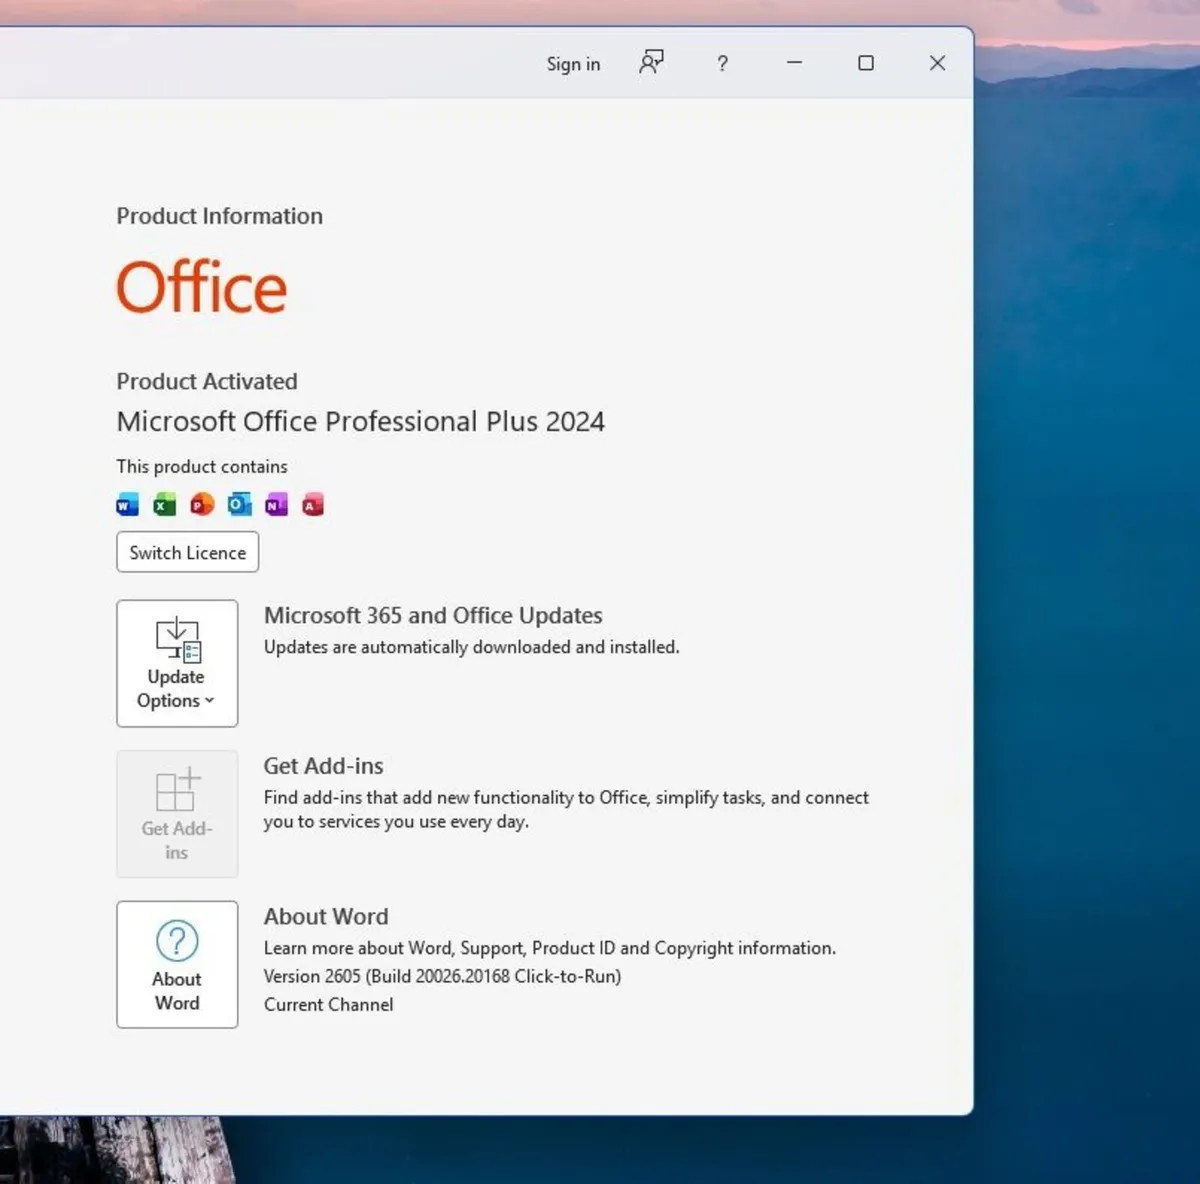Image resolution: width=1200 pixels, height=1184 pixels.
Task: Click the 'About Word' heading text
Action: (326, 916)
